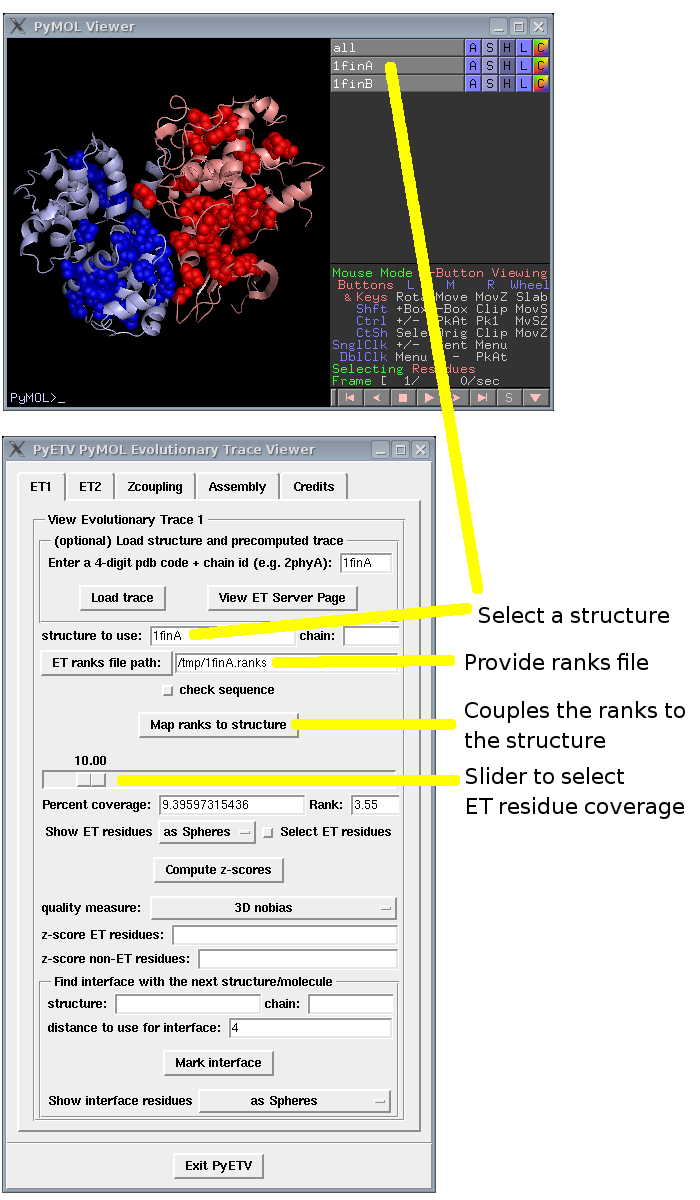Switch to the ET1 tab
The height and width of the screenshot is (1200, 700).
[41, 486]
